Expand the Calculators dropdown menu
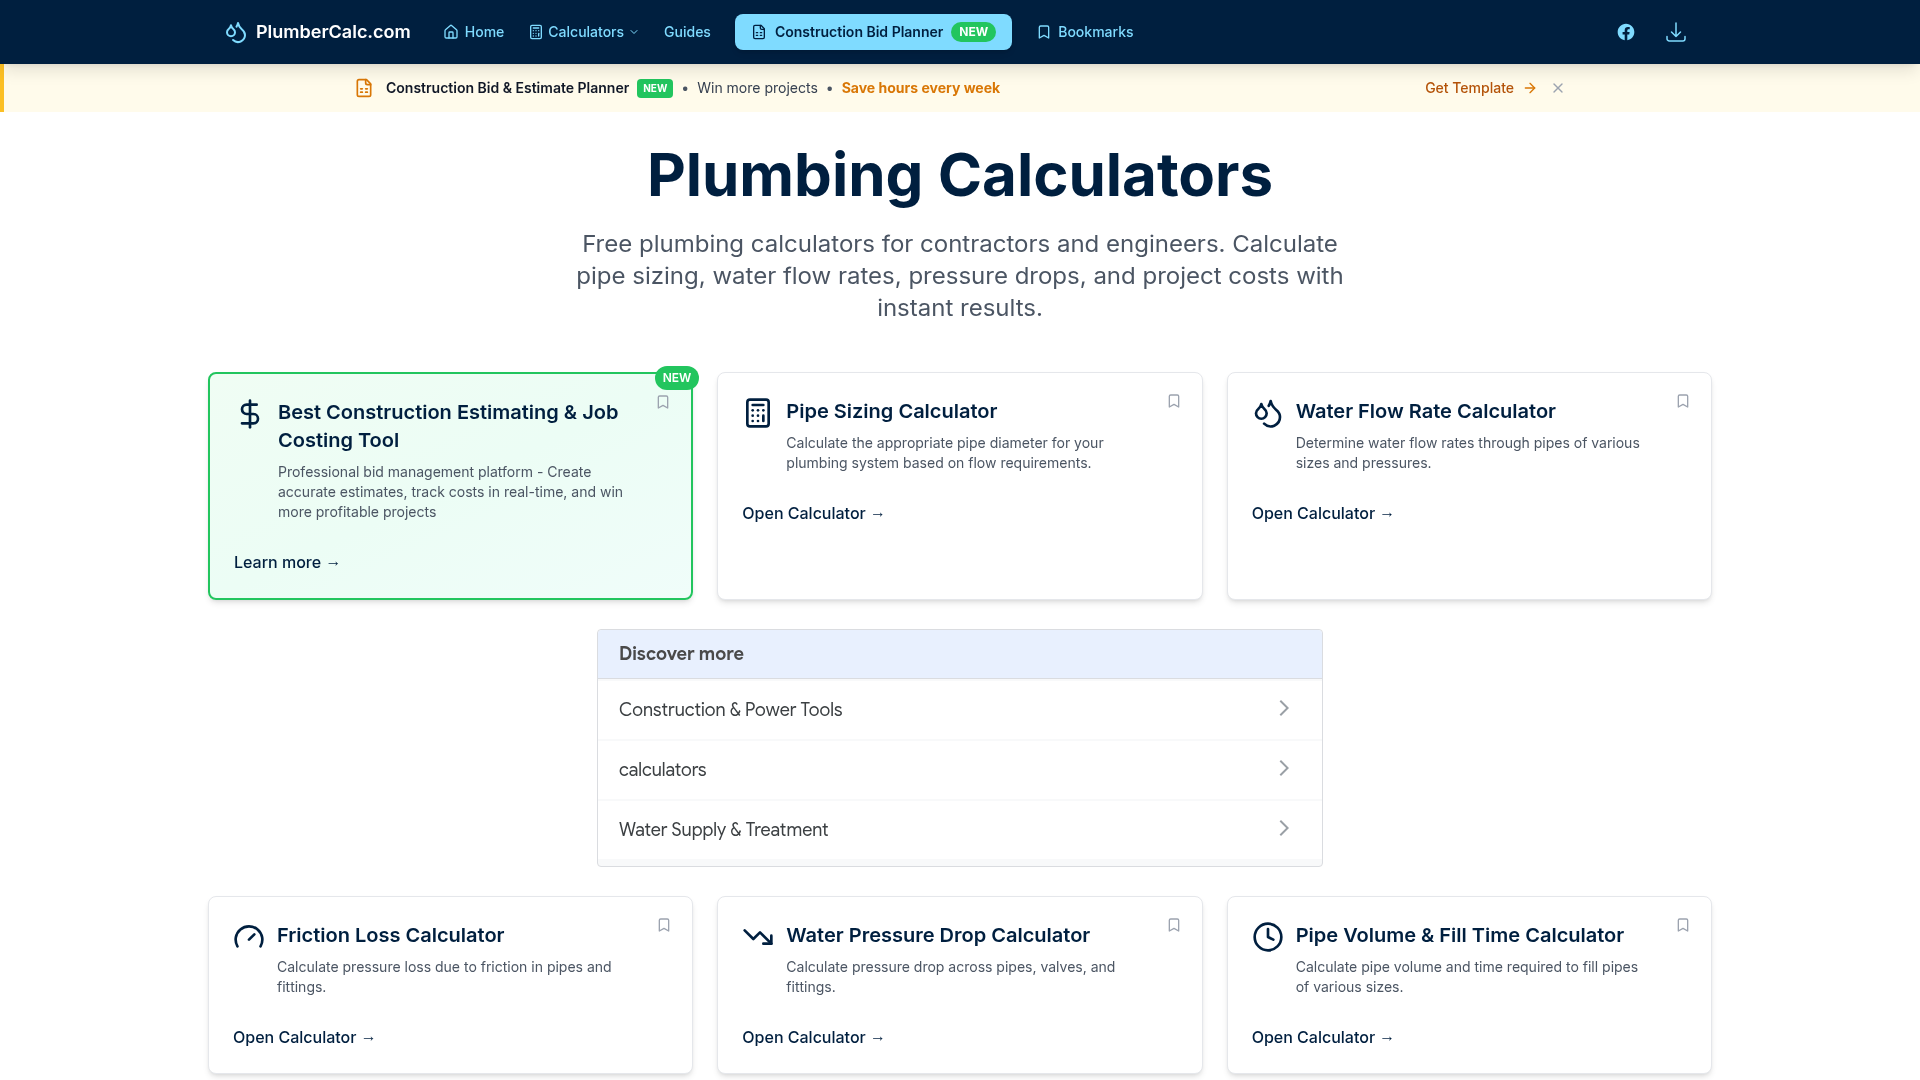 pos(584,32)
